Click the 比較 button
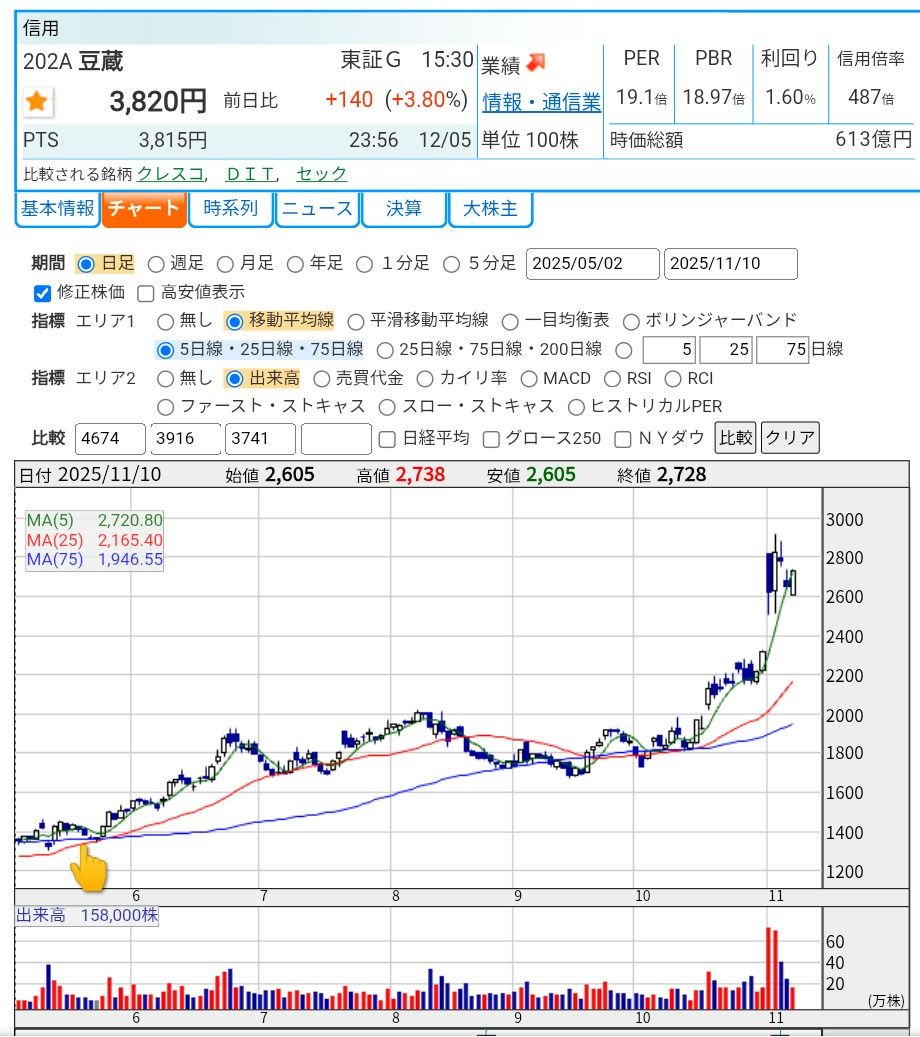 (x=734, y=437)
